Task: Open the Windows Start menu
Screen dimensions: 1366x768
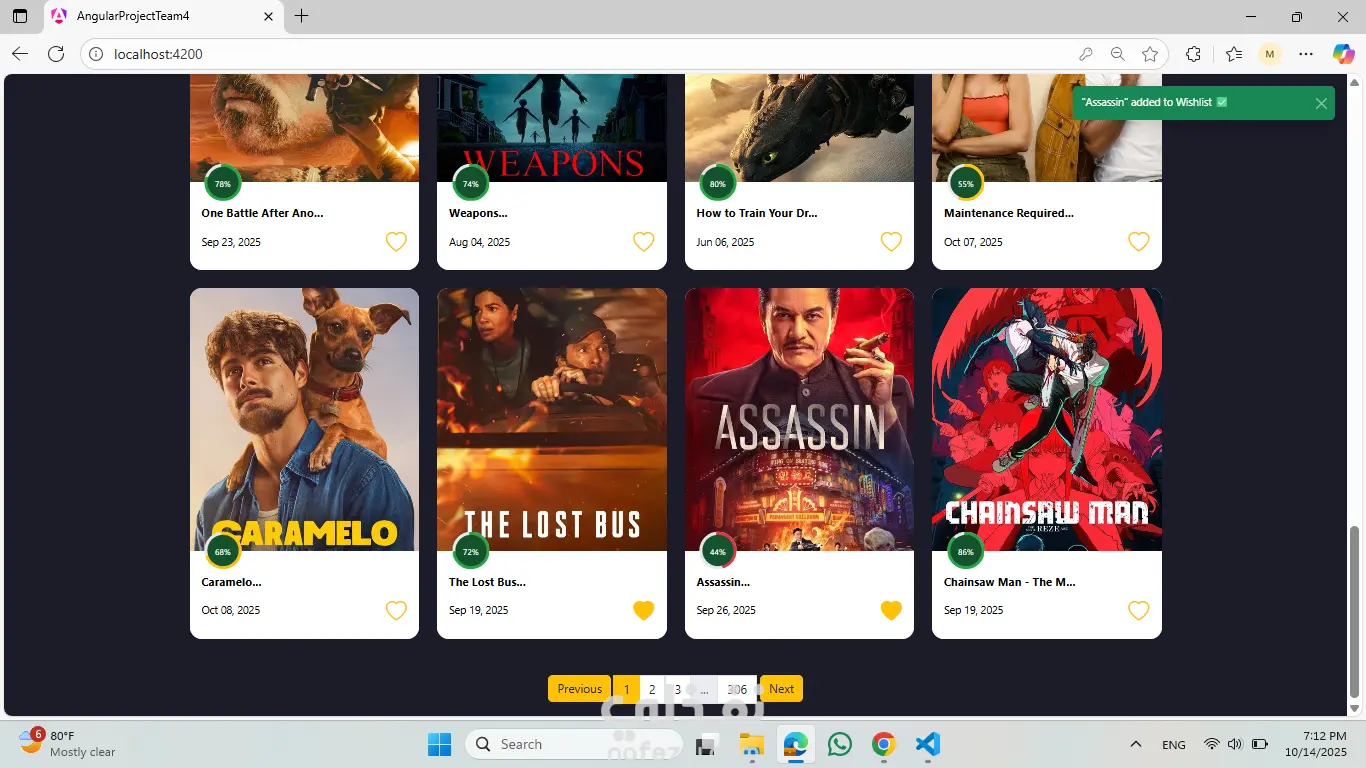Action: click(439, 744)
